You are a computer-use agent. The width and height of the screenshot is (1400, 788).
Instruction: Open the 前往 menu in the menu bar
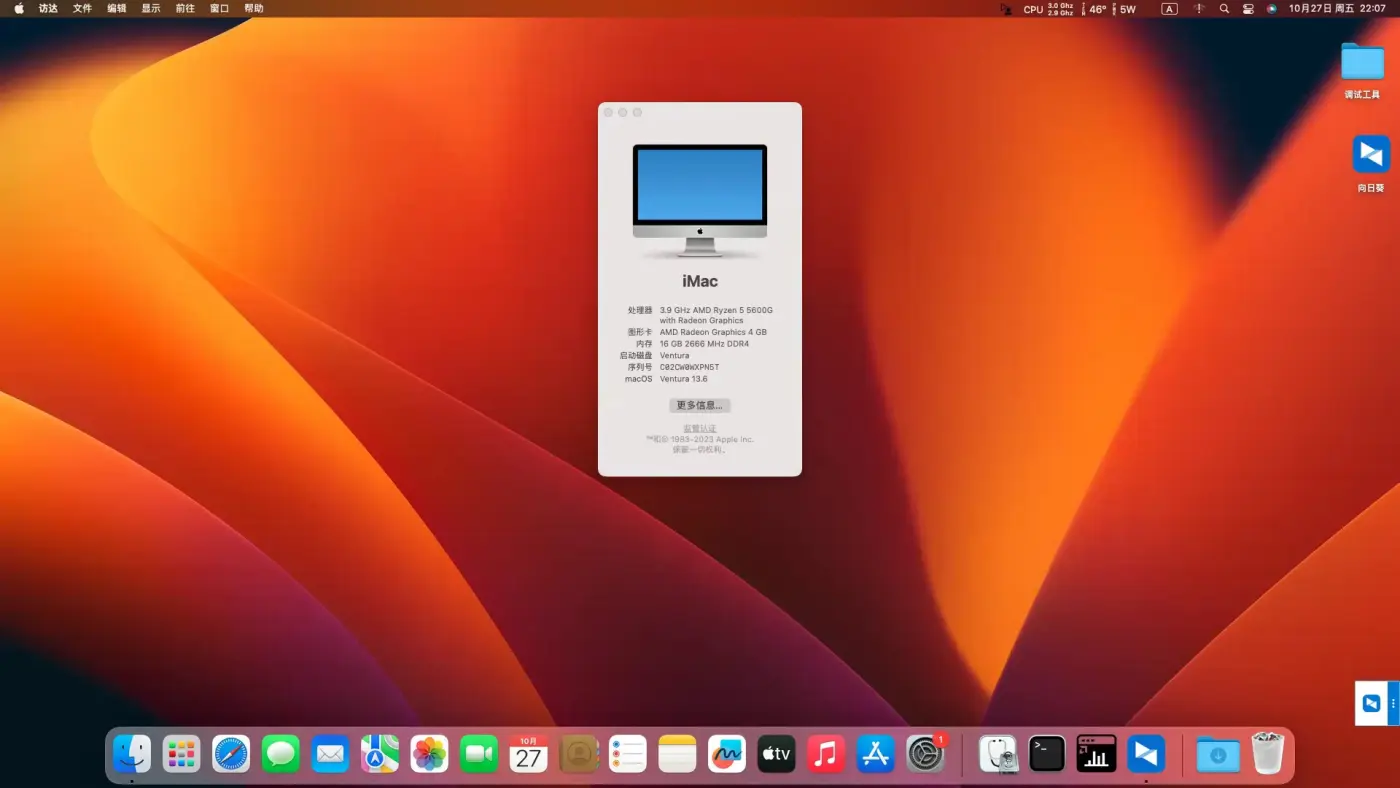(x=185, y=8)
